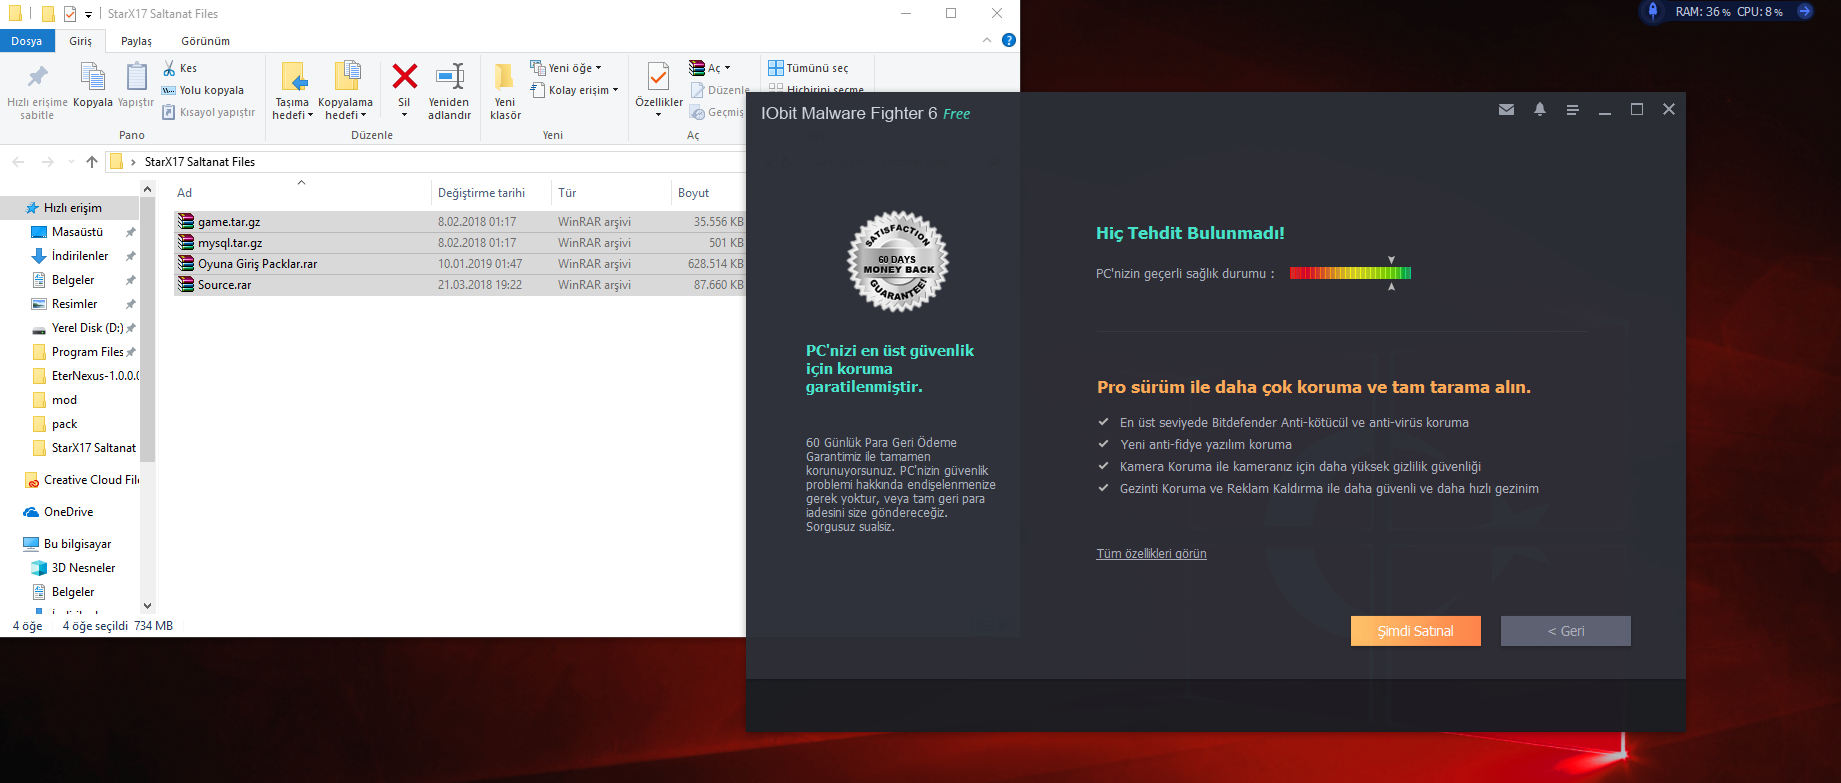Open the mod folder in sidebar
The height and width of the screenshot is (783, 1841).
tap(64, 400)
